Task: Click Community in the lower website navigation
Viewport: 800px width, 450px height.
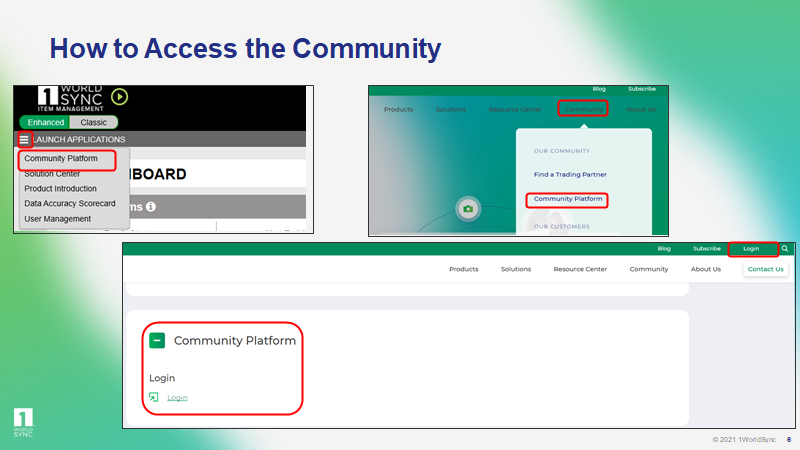Action: [x=648, y=269]
